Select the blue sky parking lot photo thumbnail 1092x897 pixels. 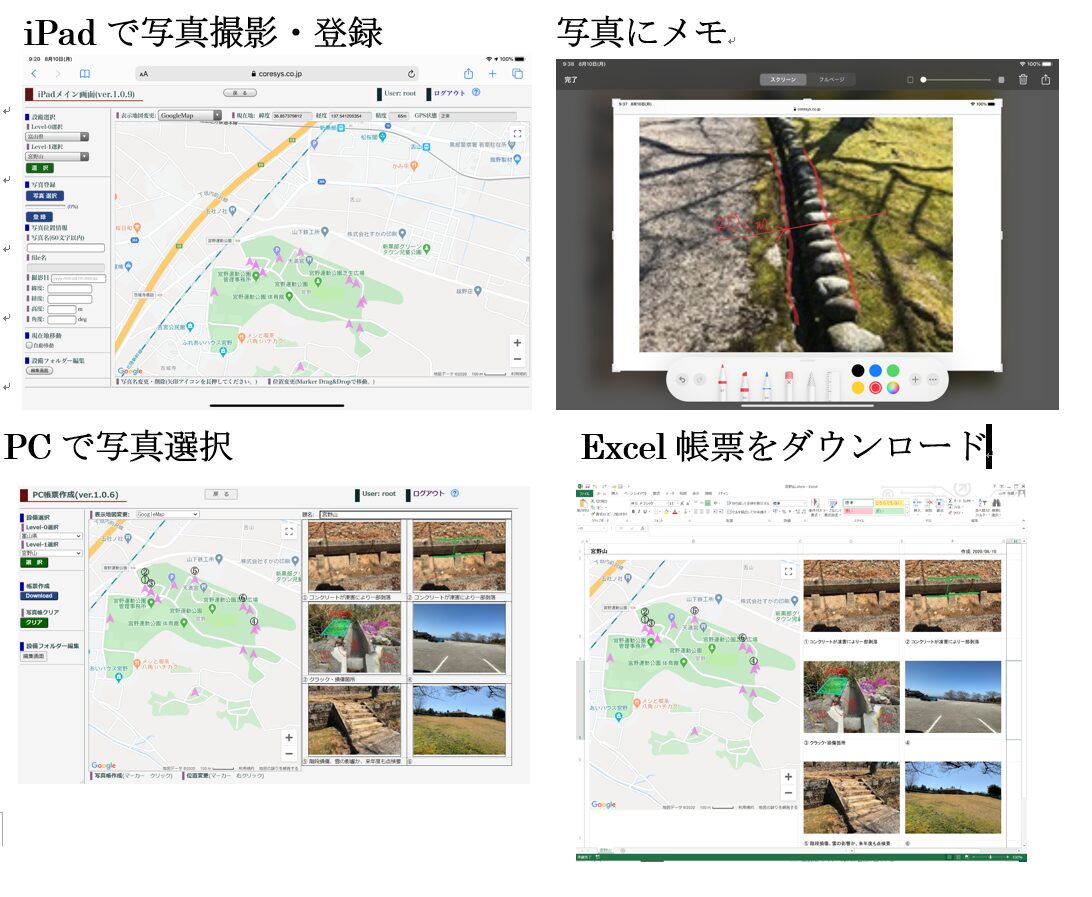pos(459,639)
